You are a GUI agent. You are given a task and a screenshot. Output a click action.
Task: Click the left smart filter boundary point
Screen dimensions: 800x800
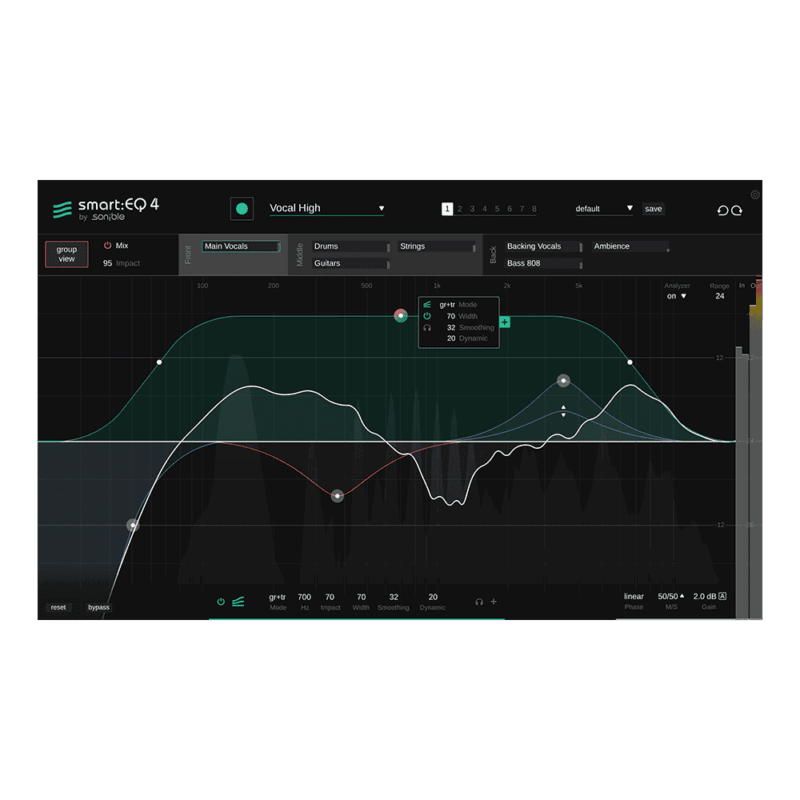(159, 362)
